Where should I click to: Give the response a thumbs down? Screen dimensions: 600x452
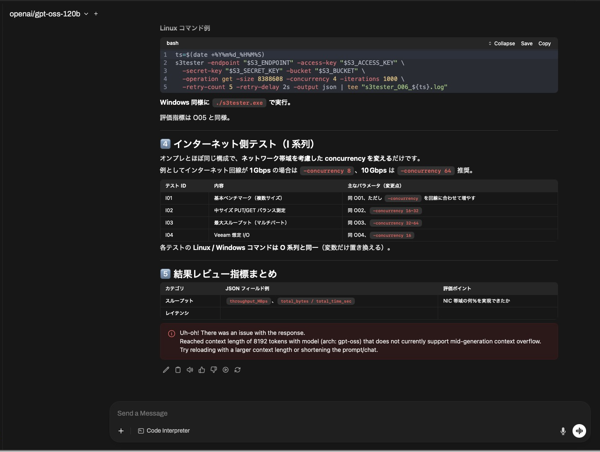pos(213,370)
